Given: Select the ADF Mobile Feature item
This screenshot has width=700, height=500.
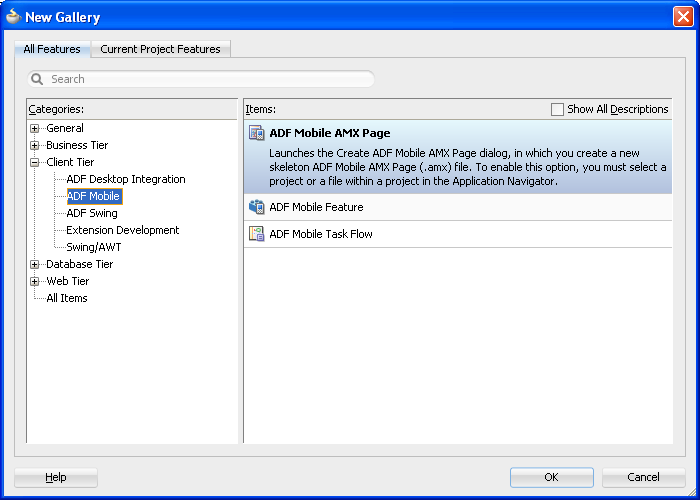Looking at the screenshot, I should tap(458, 207).
